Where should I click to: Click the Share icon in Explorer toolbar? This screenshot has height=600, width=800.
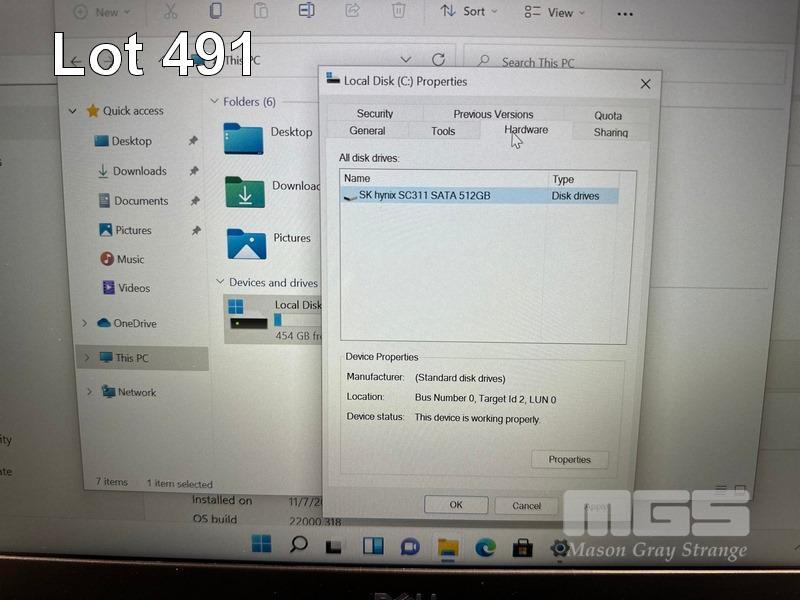(352, 11)
